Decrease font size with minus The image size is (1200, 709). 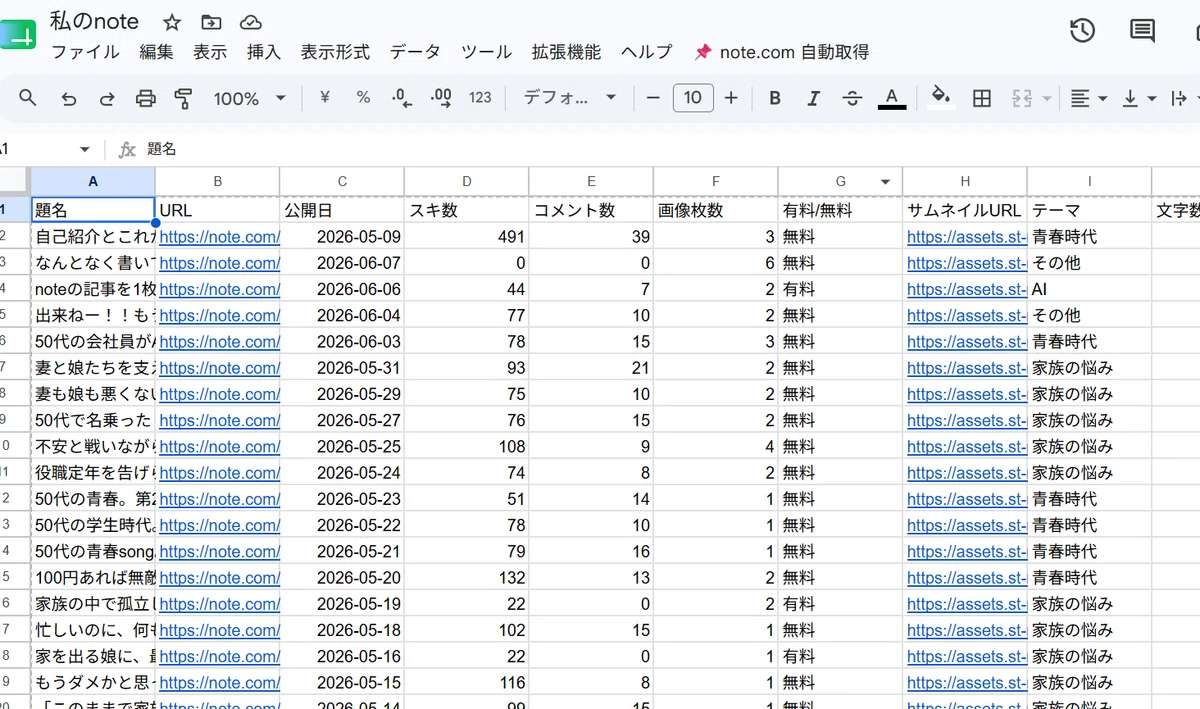click(653, 98)
